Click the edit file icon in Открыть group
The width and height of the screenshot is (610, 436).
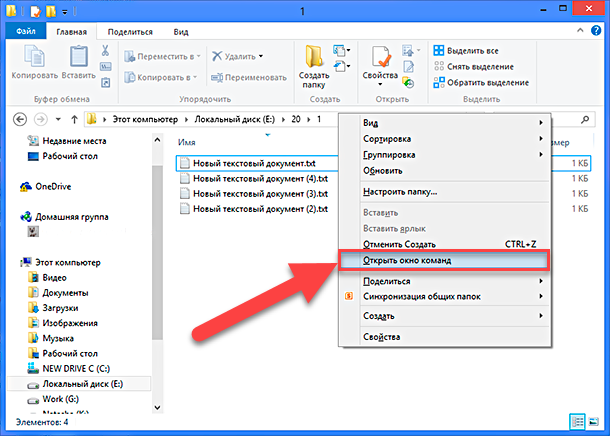click(x=408, y=67)
